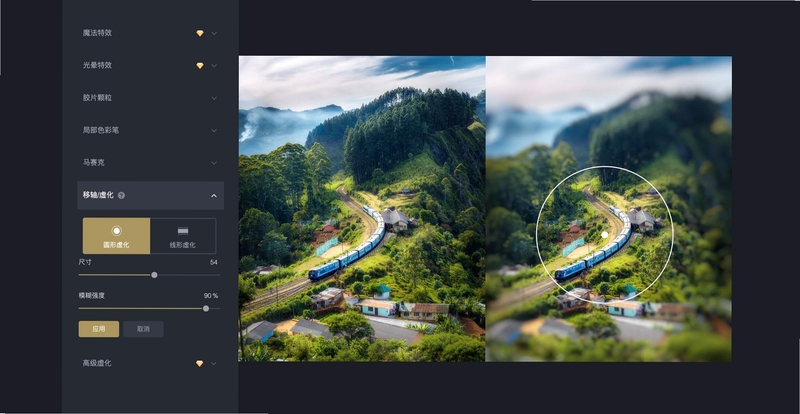The width and height of the screenshot is (800, 414).
Task: Click the blur focus center dot on preview
Action: (605, 235)
